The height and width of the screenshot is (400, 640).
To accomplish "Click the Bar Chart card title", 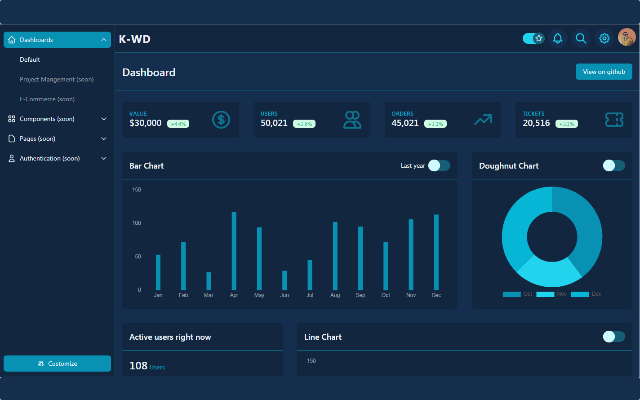I will point(147,166).
